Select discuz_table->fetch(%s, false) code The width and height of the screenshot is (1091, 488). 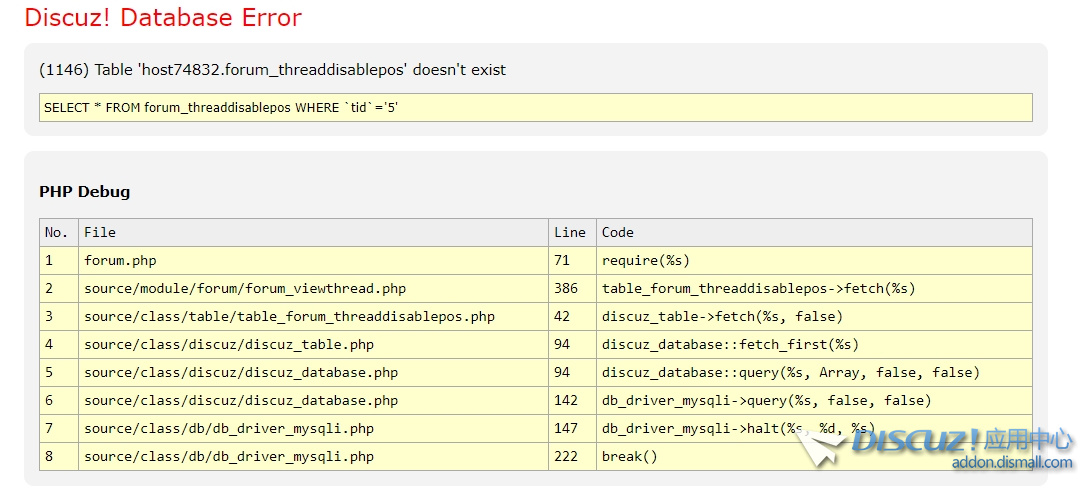pyautogui.click(x=722, y=317)
